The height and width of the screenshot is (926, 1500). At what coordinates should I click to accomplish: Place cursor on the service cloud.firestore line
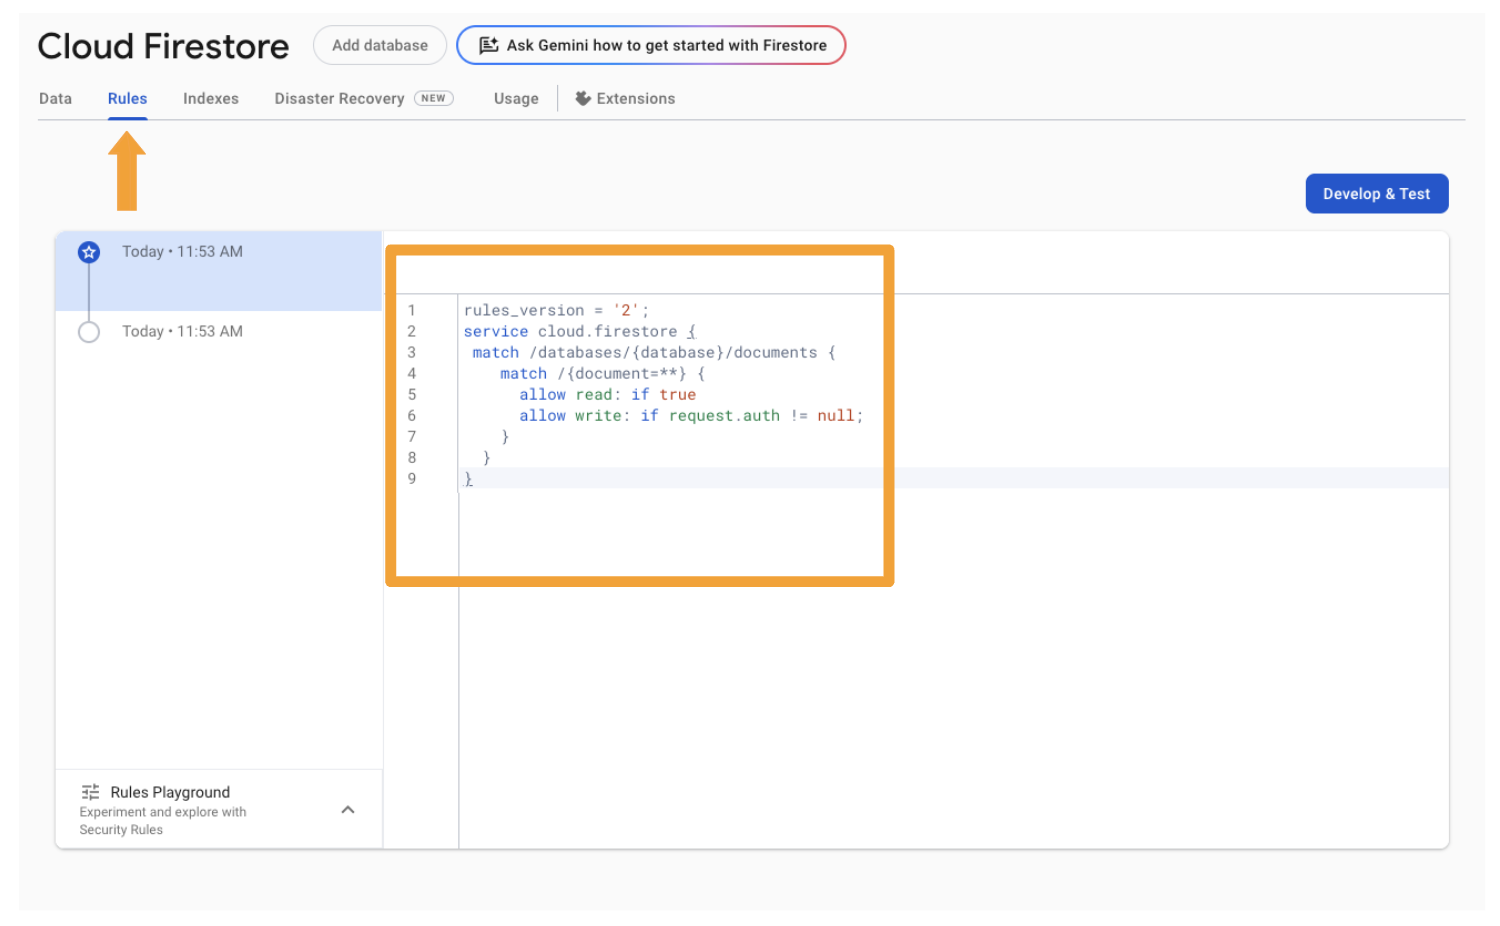coord(580,332)
